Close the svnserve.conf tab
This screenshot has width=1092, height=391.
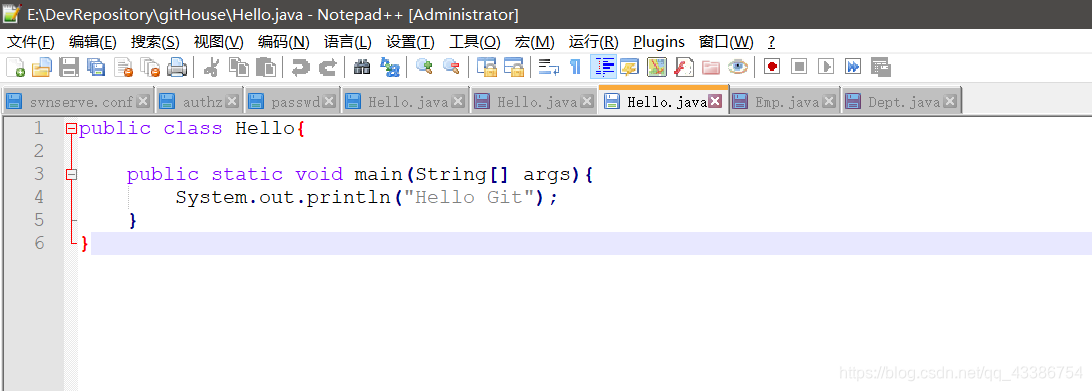coord(143,101)
